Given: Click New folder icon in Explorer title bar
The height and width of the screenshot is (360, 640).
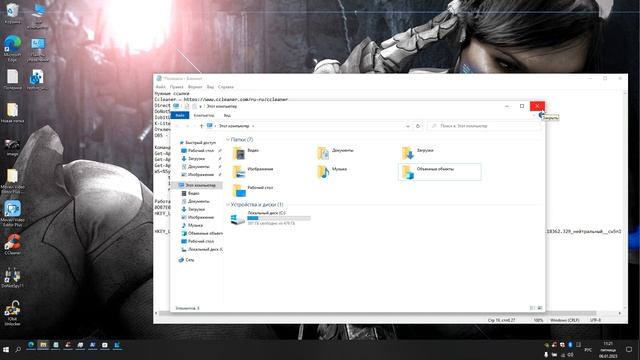Looking at the screenshot, I should [194, 106].
